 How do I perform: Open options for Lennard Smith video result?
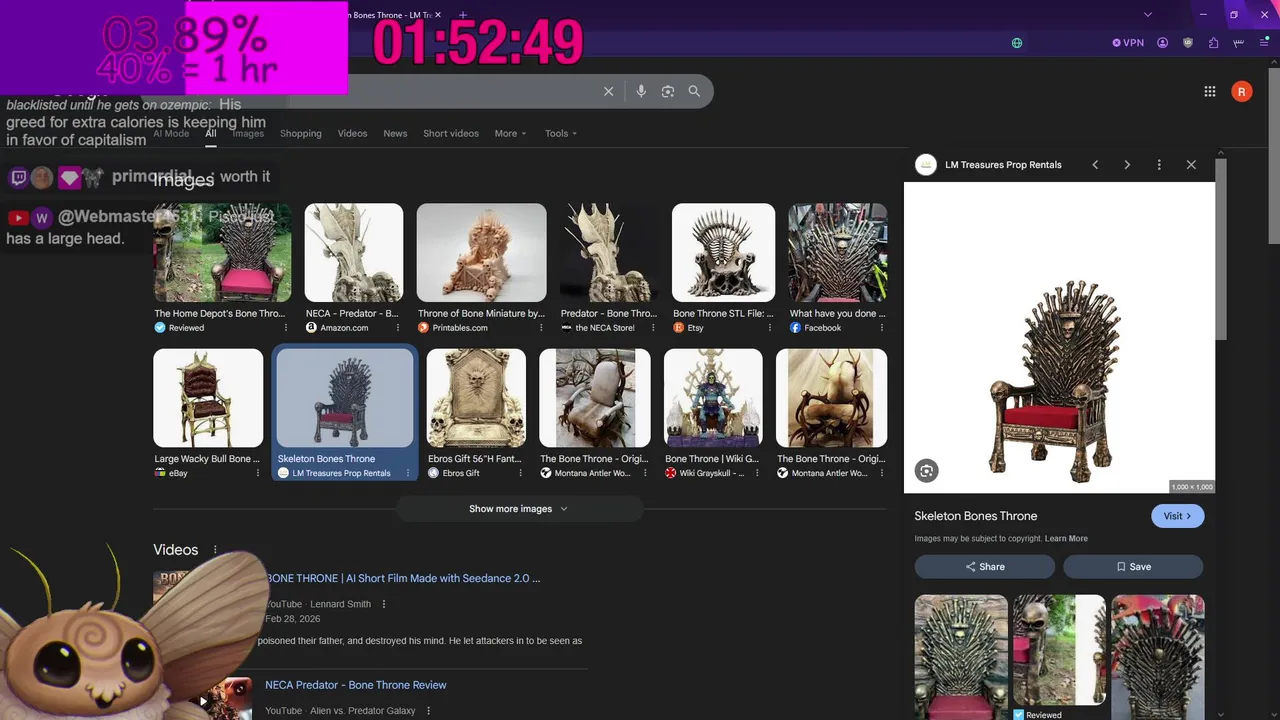[x=384, y=604]
